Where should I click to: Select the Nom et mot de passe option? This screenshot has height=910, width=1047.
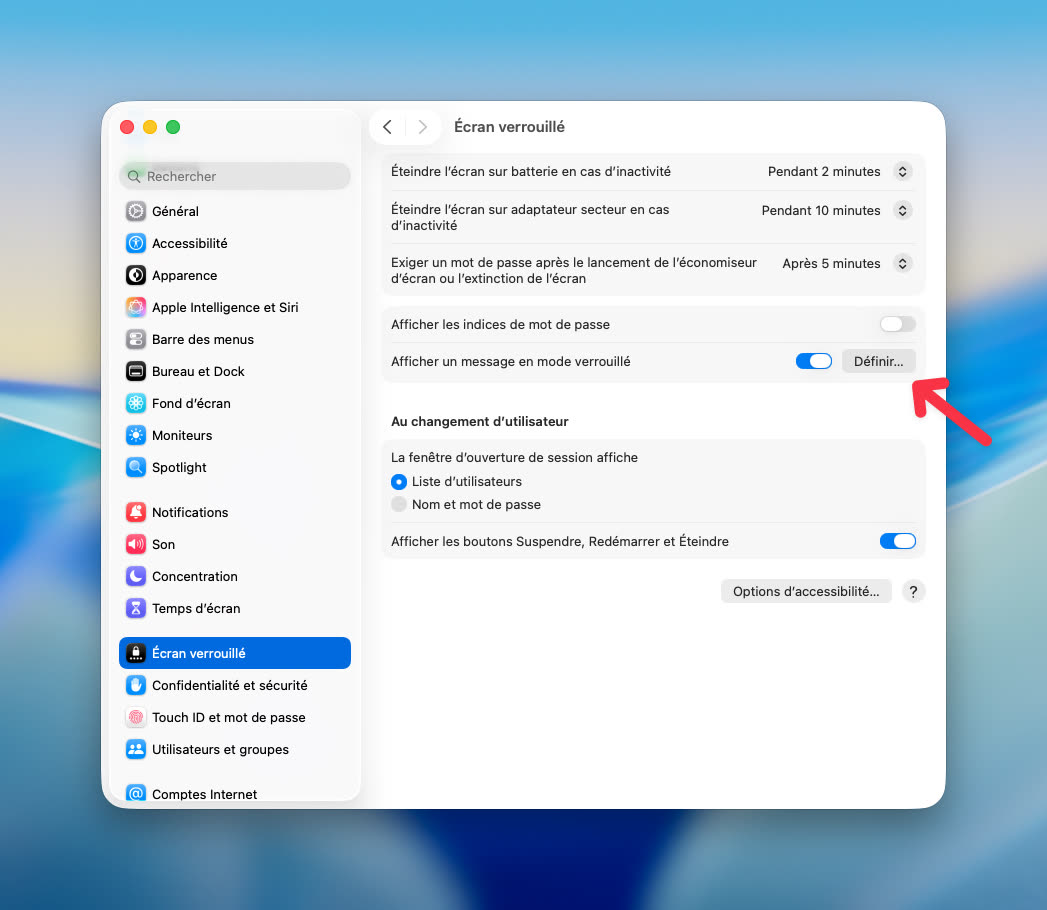pyautogui.click(x=400, y=505)
